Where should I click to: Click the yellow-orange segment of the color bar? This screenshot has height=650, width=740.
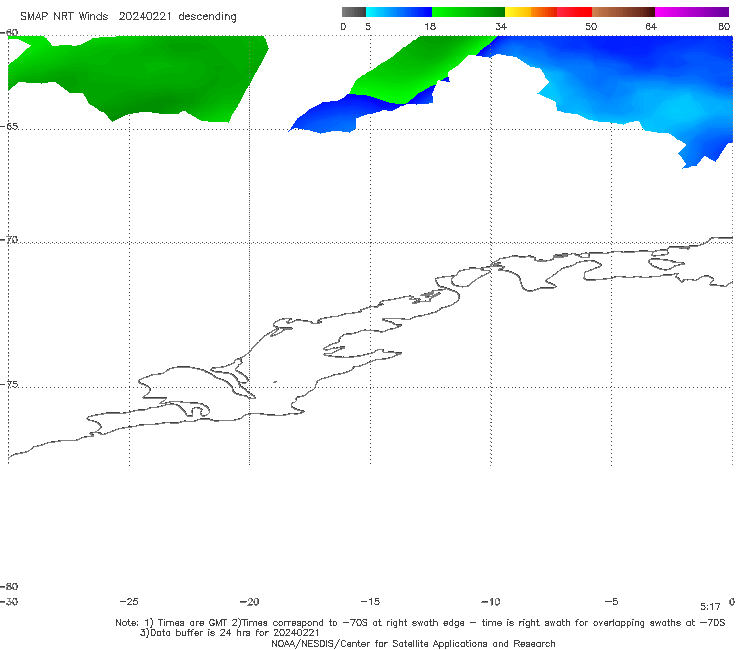click(531, 12)
